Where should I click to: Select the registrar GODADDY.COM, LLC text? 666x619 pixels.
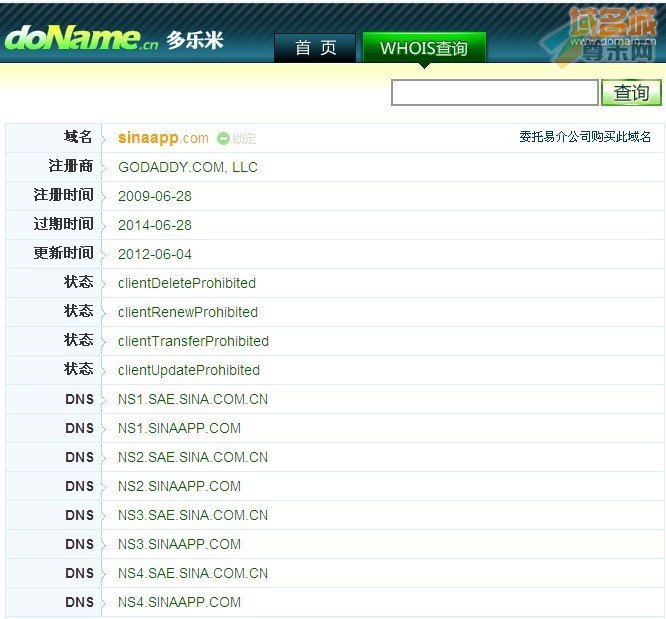click(188, 167)
